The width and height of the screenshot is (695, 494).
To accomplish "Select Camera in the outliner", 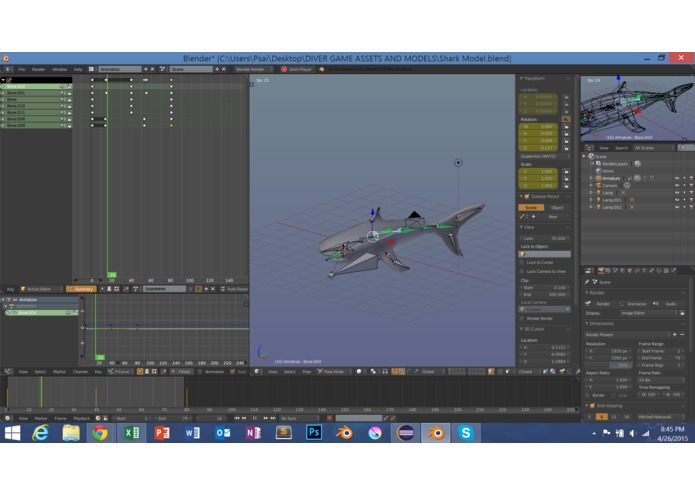I will coord(609,185).
